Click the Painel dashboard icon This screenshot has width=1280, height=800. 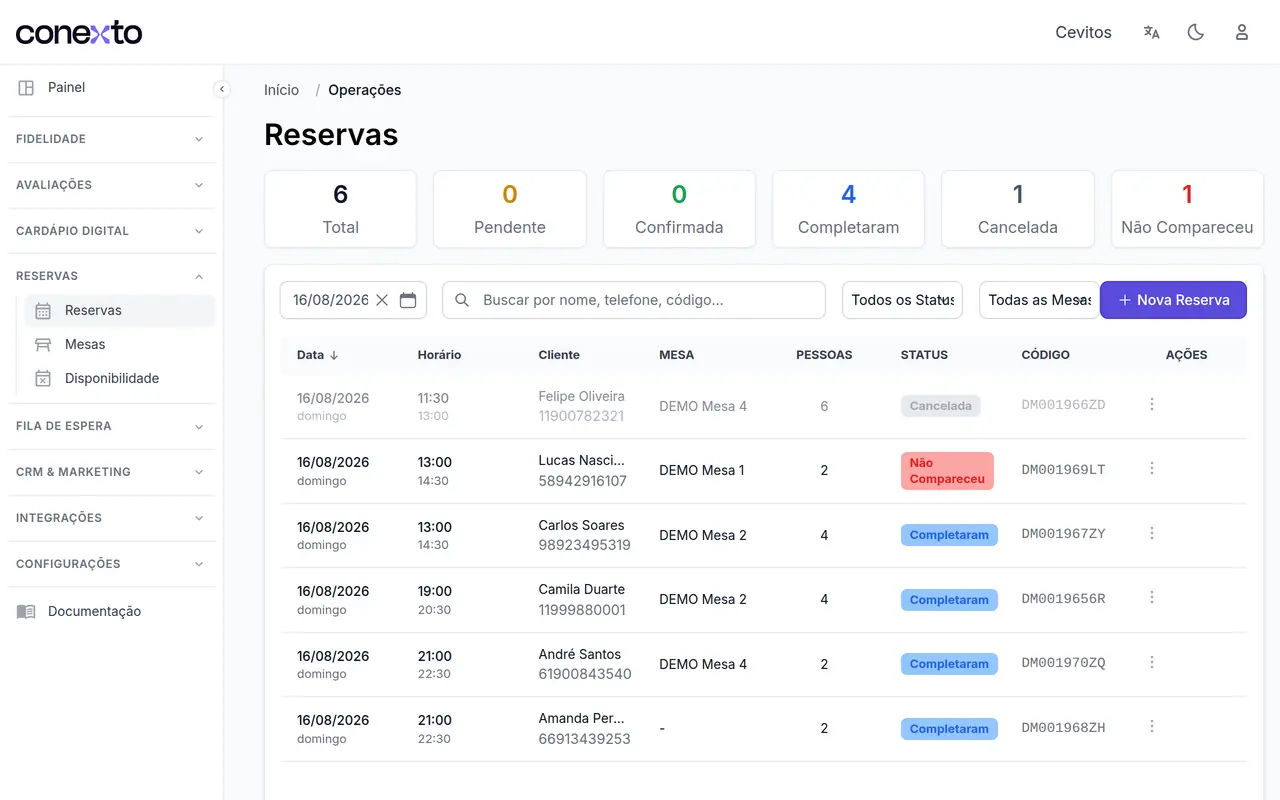click(x=26, y=88)
